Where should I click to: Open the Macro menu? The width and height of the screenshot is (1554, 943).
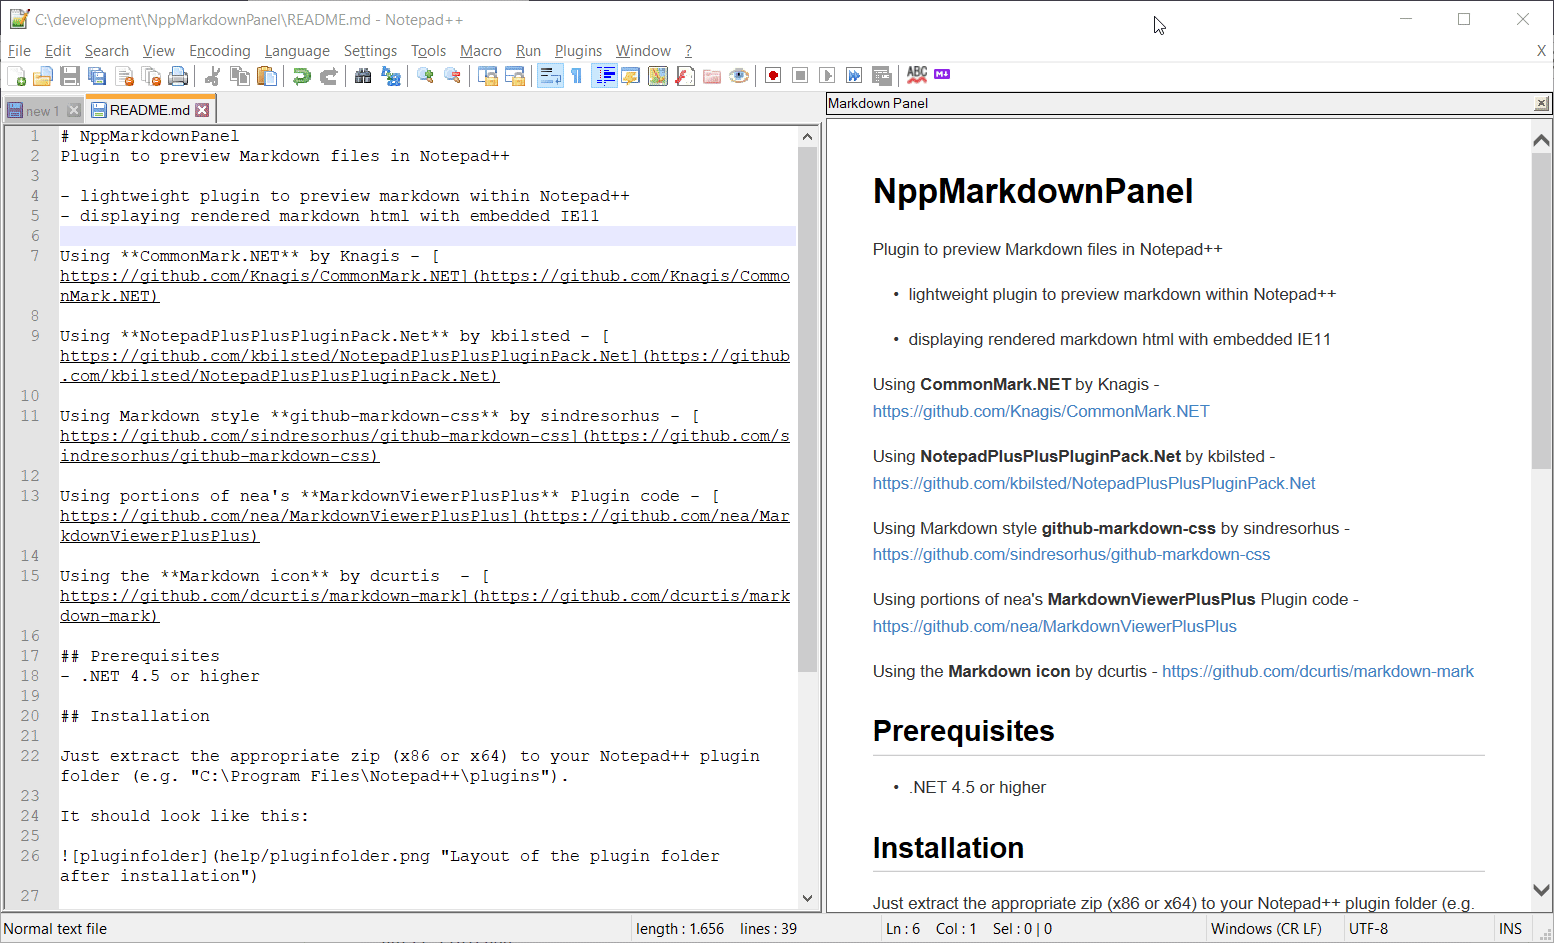481,51
